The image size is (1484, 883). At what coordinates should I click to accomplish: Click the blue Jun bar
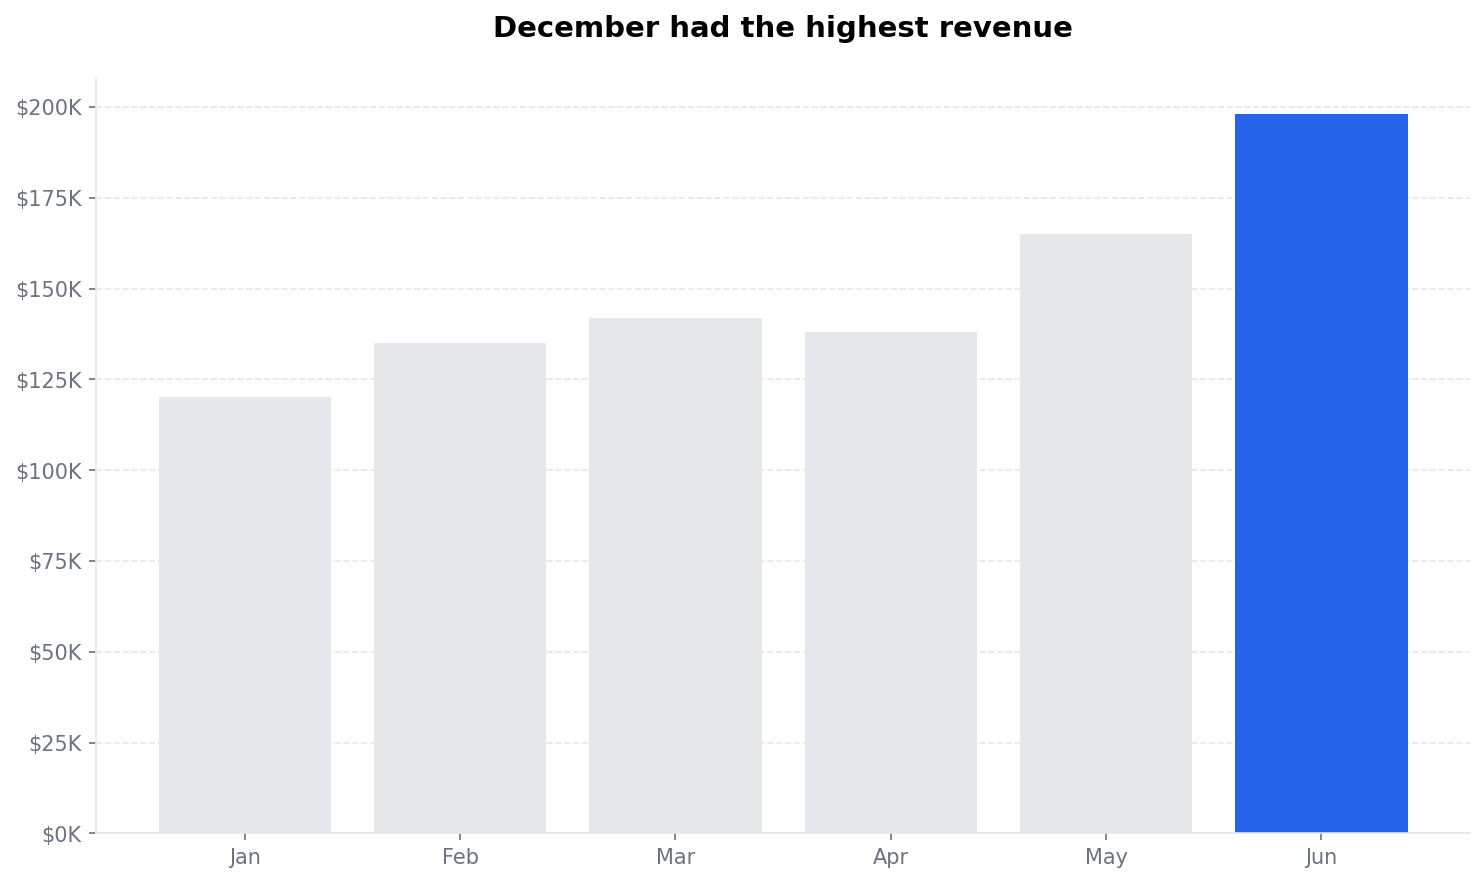point(1321,473)
